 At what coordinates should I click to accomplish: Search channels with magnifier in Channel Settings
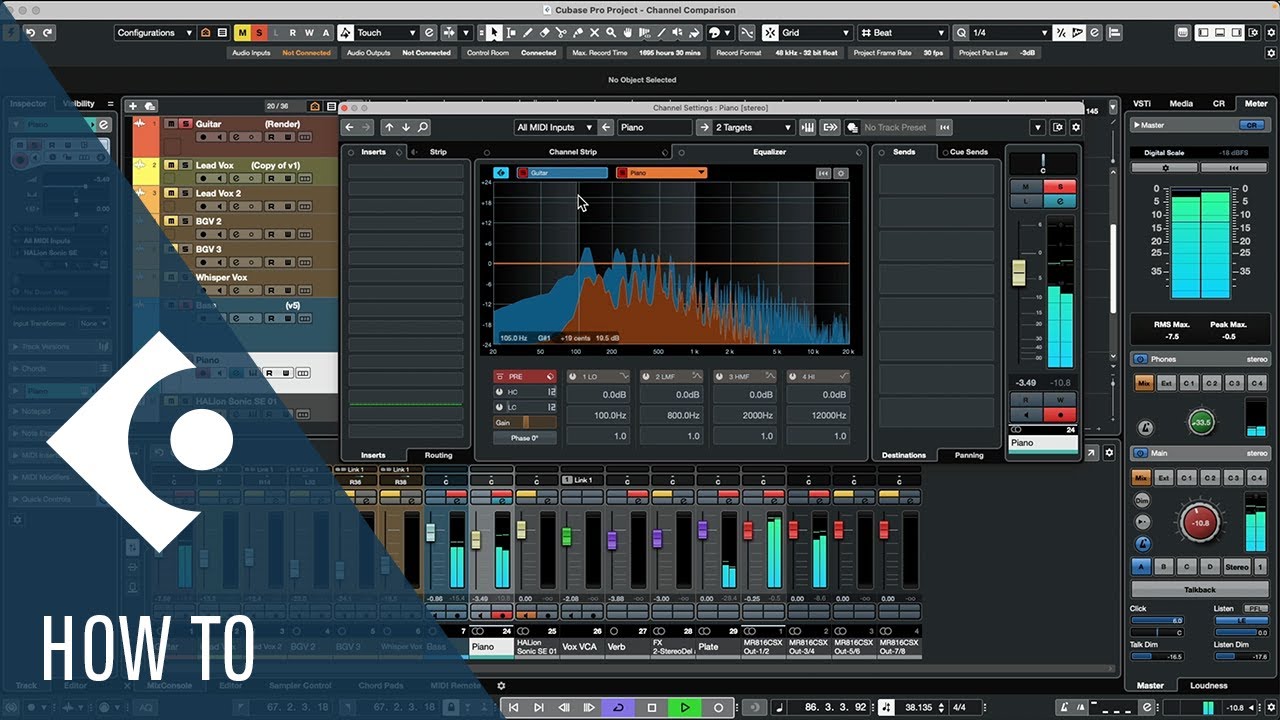(423, 127)
